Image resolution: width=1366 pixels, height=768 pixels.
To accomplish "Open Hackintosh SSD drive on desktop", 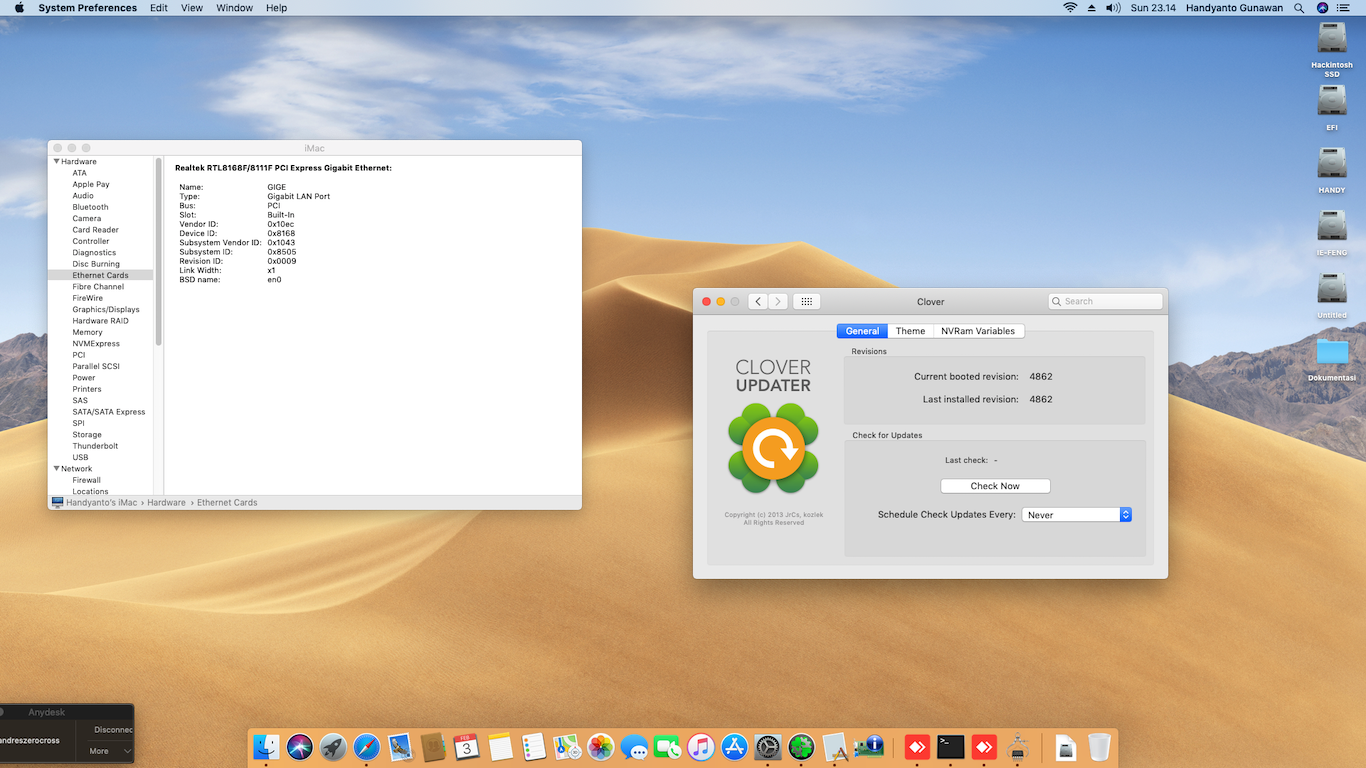I will (1332, 49).
